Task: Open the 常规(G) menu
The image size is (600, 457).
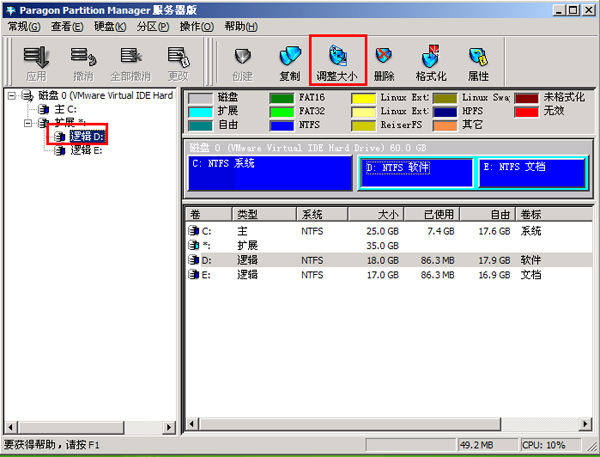Action: [24, 26]
